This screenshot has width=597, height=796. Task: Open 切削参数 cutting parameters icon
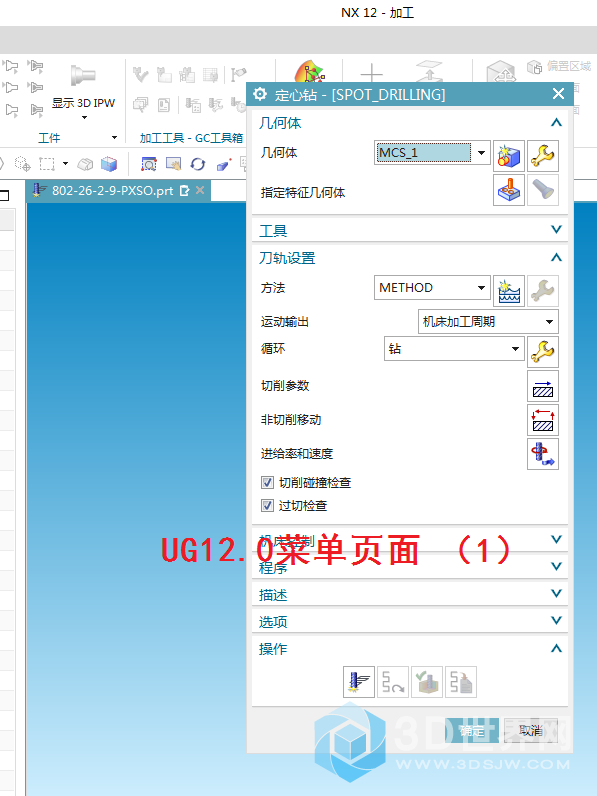[x=543, y=386]
